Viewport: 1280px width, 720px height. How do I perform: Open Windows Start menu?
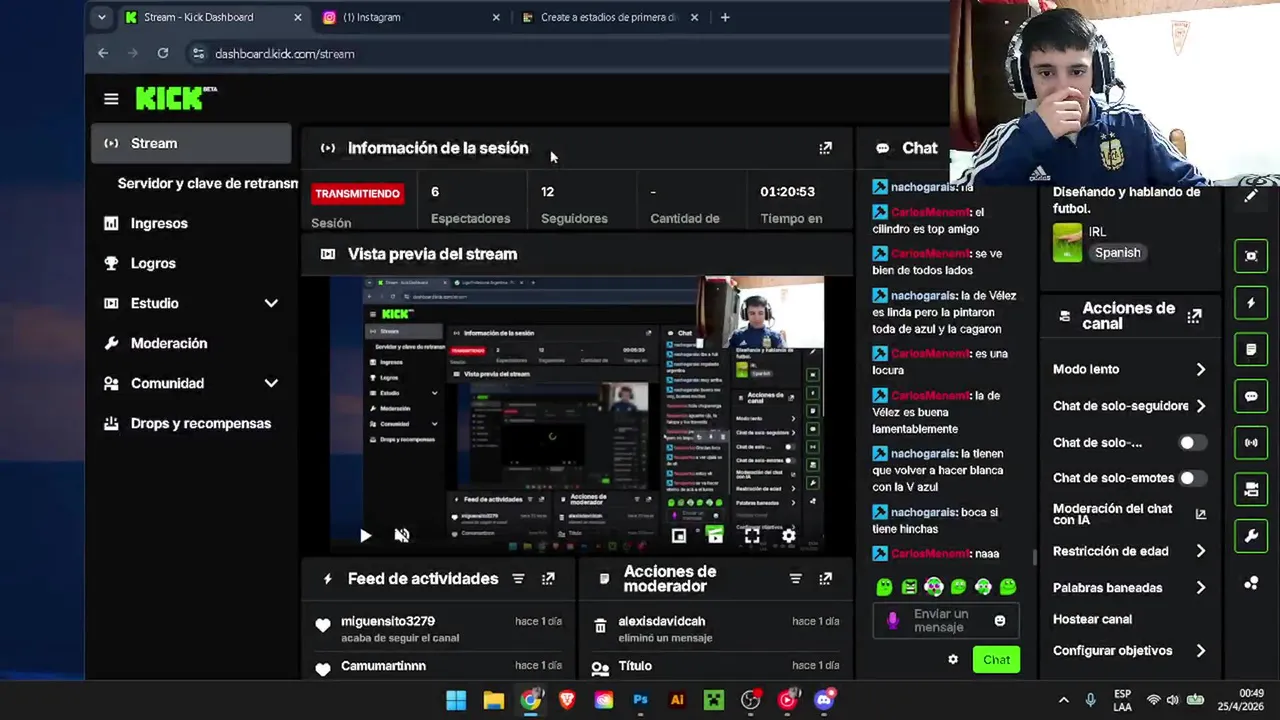(x=456, y=700)
